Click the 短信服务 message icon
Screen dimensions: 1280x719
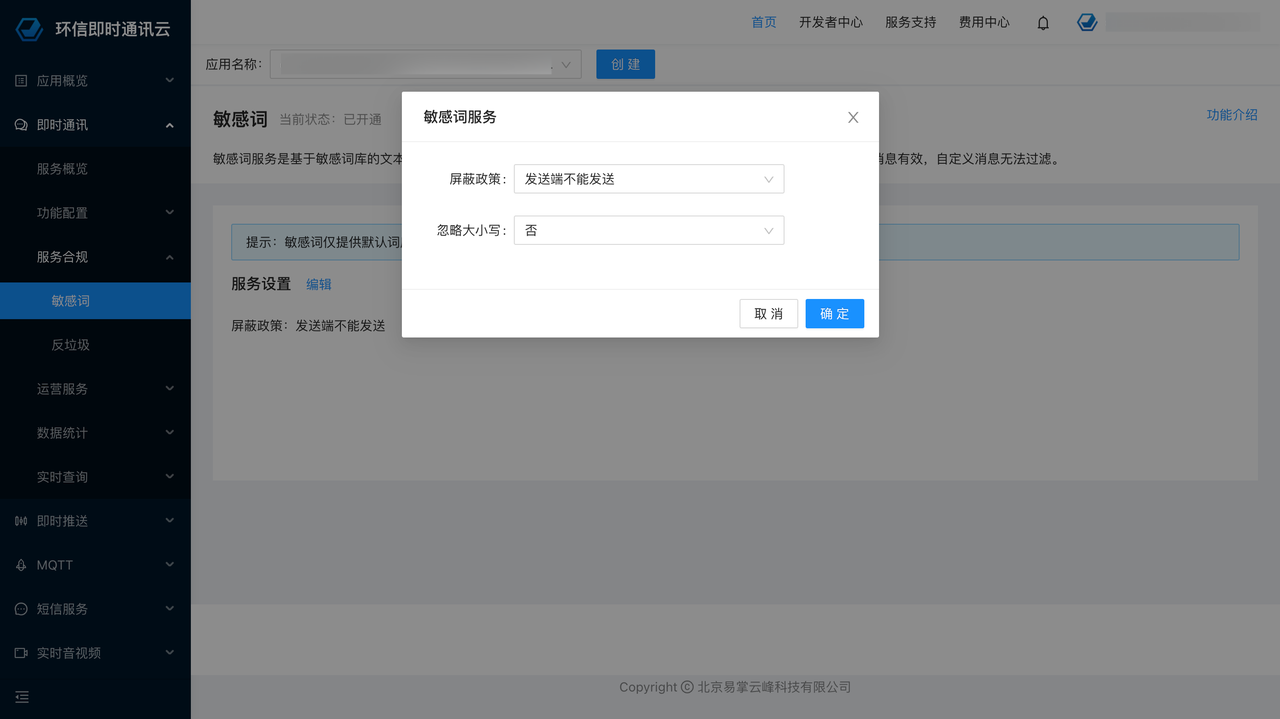click(x=21, y=609)
